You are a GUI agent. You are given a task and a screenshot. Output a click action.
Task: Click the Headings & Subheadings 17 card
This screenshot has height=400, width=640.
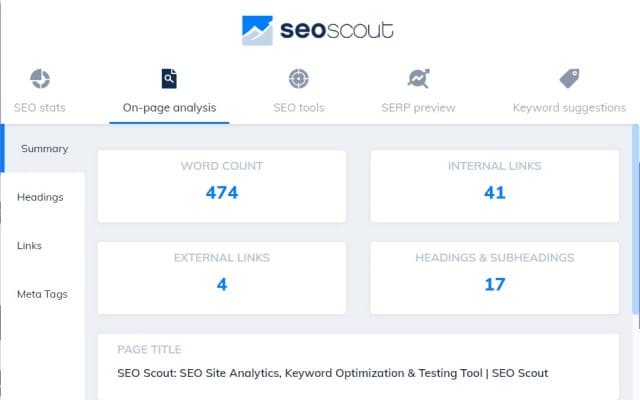point(495,278)
